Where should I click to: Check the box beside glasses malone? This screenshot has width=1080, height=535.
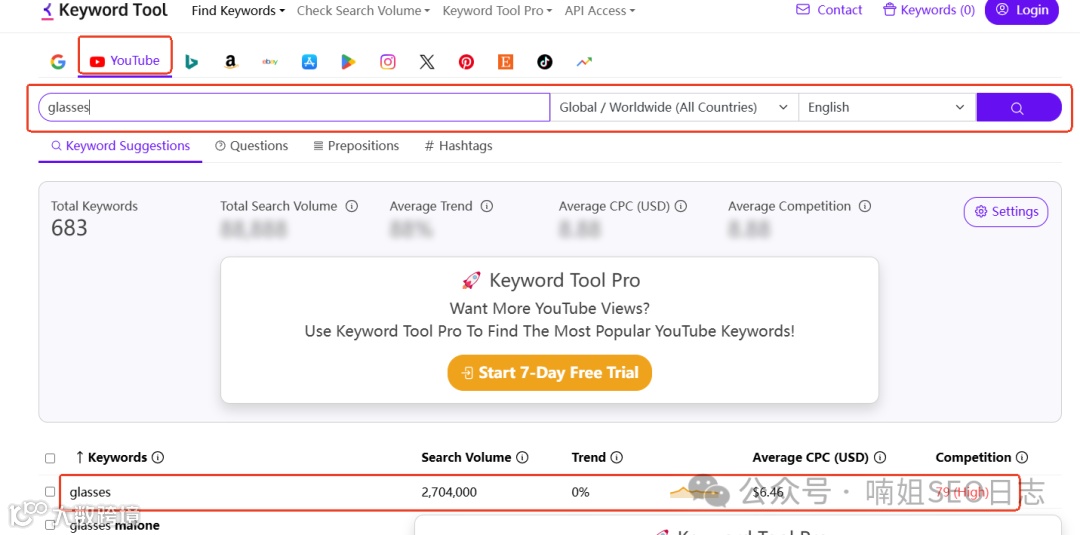coord(50,526)
